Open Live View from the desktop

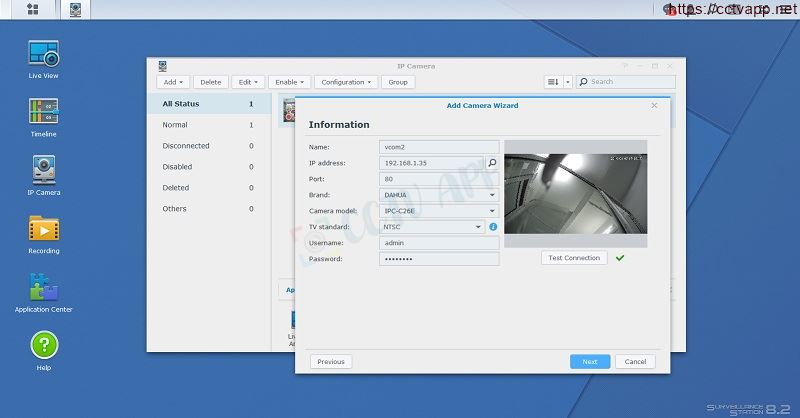point(43,55)
